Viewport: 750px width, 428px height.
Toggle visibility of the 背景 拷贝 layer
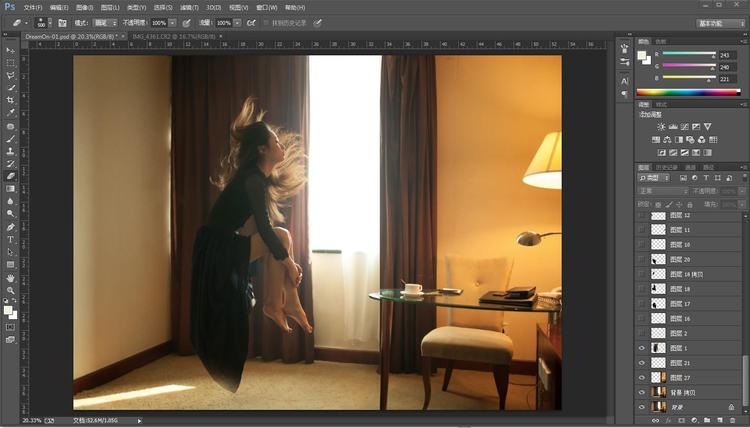pos(642,393)
